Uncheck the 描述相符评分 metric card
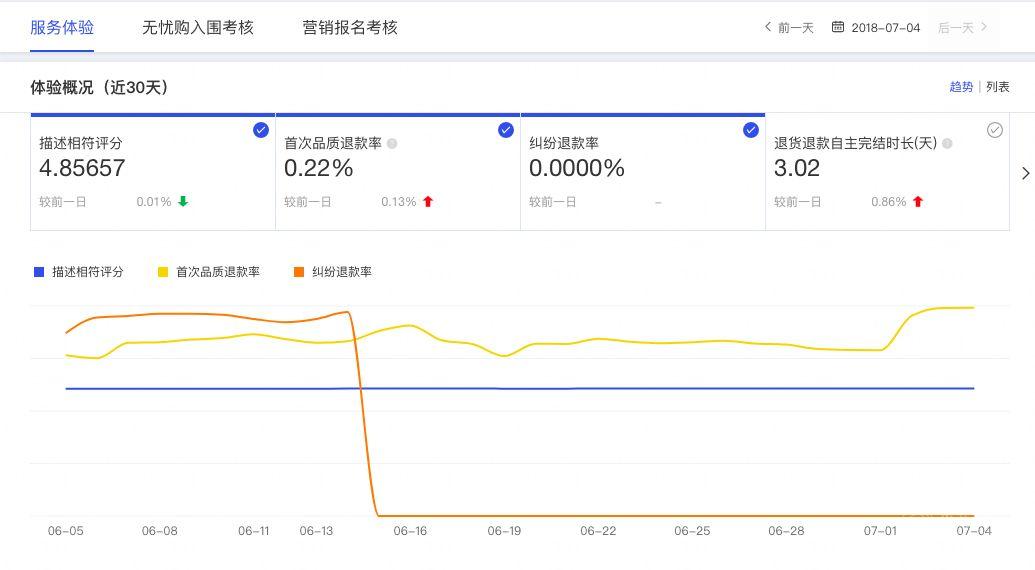The image size is (1035, 570). click(261, 130)
